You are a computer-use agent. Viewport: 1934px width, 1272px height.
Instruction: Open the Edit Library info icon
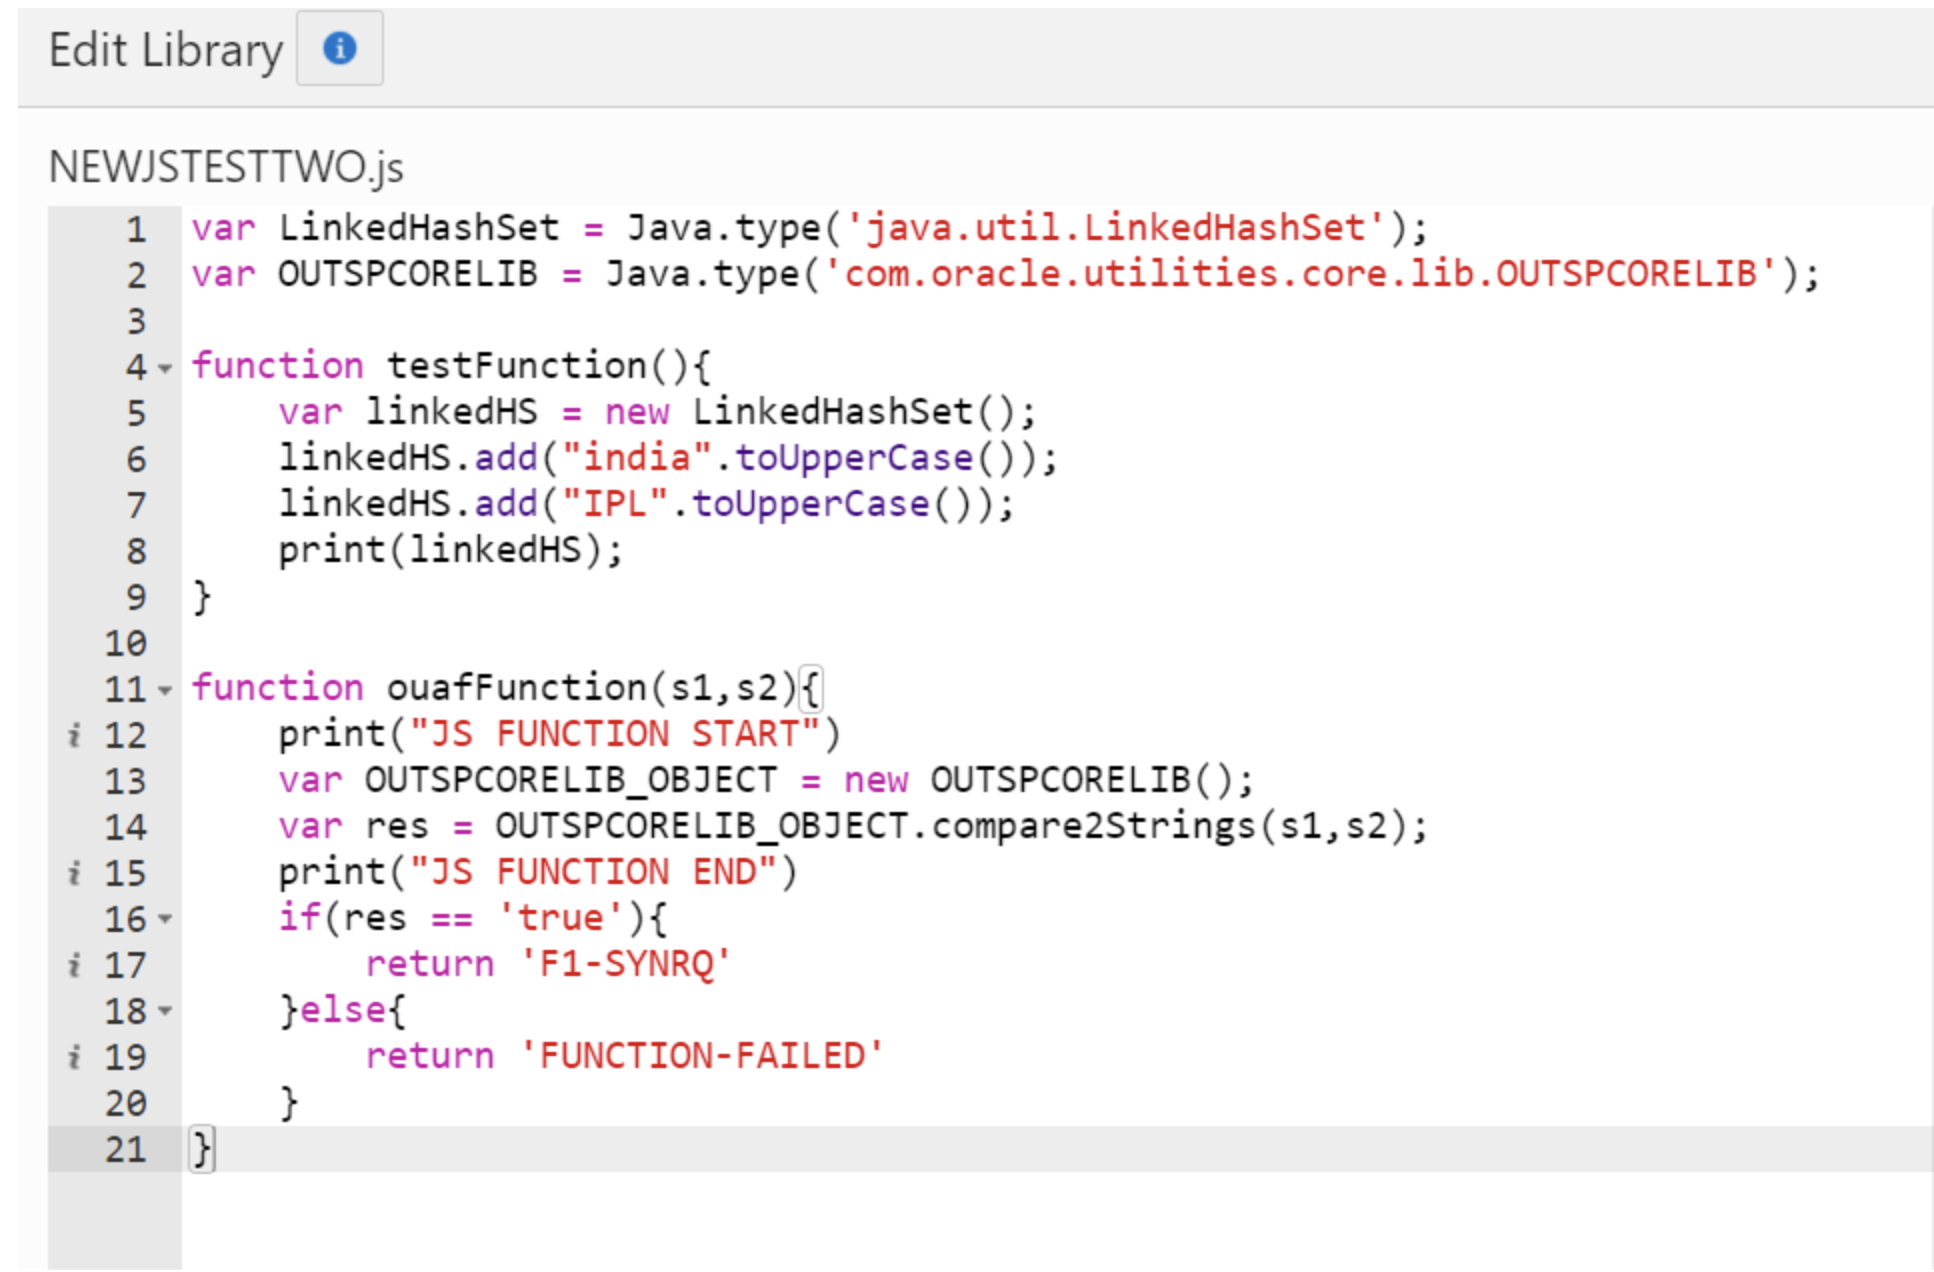coord(339,48)
